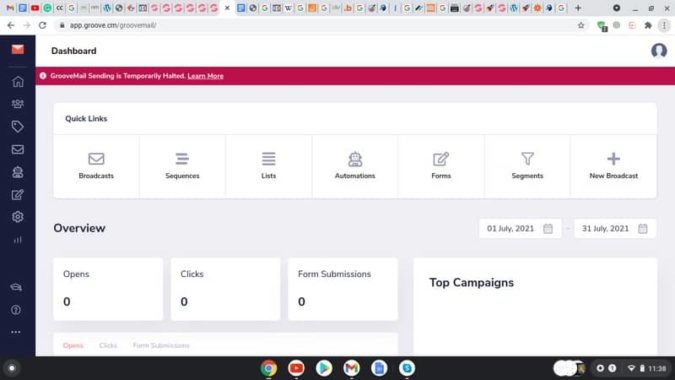Screen dimensions: 675x380
Task: Open sidebar Automations robot icon
Action: [x=18, y=172]
